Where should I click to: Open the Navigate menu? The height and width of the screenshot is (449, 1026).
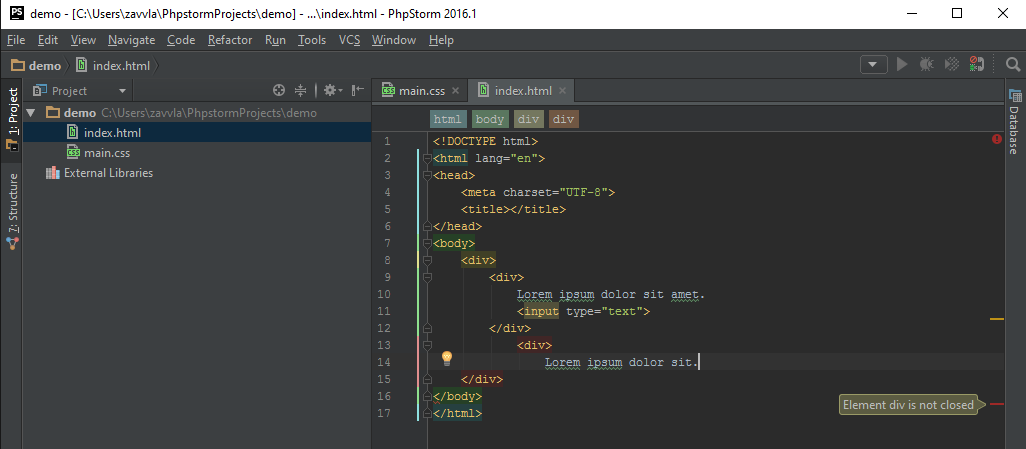pos(132,40)
